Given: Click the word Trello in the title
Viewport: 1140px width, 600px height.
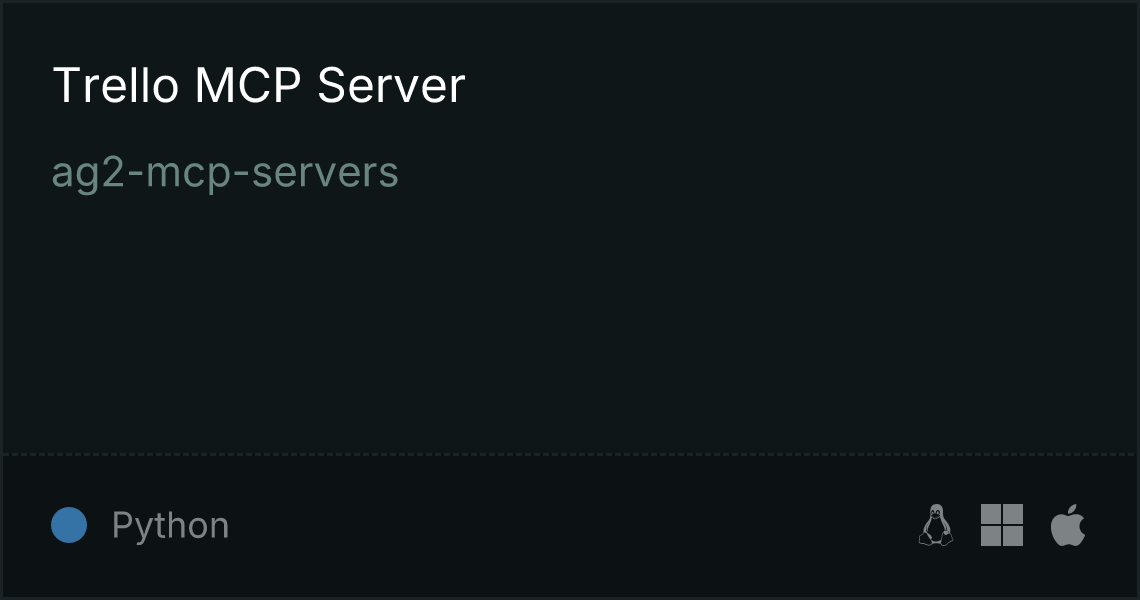Looking at the screenshot, I should pos(116,85).
